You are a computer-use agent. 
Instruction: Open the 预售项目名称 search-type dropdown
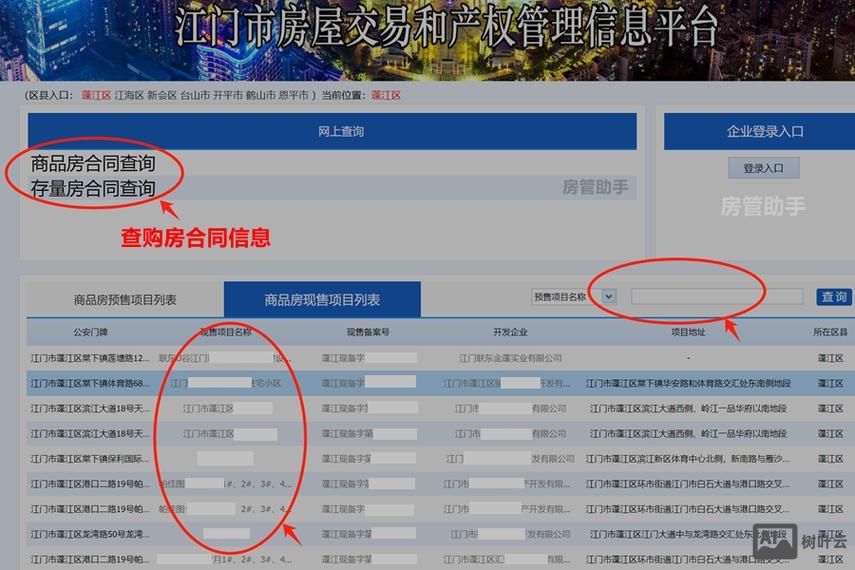pos(574,297)
